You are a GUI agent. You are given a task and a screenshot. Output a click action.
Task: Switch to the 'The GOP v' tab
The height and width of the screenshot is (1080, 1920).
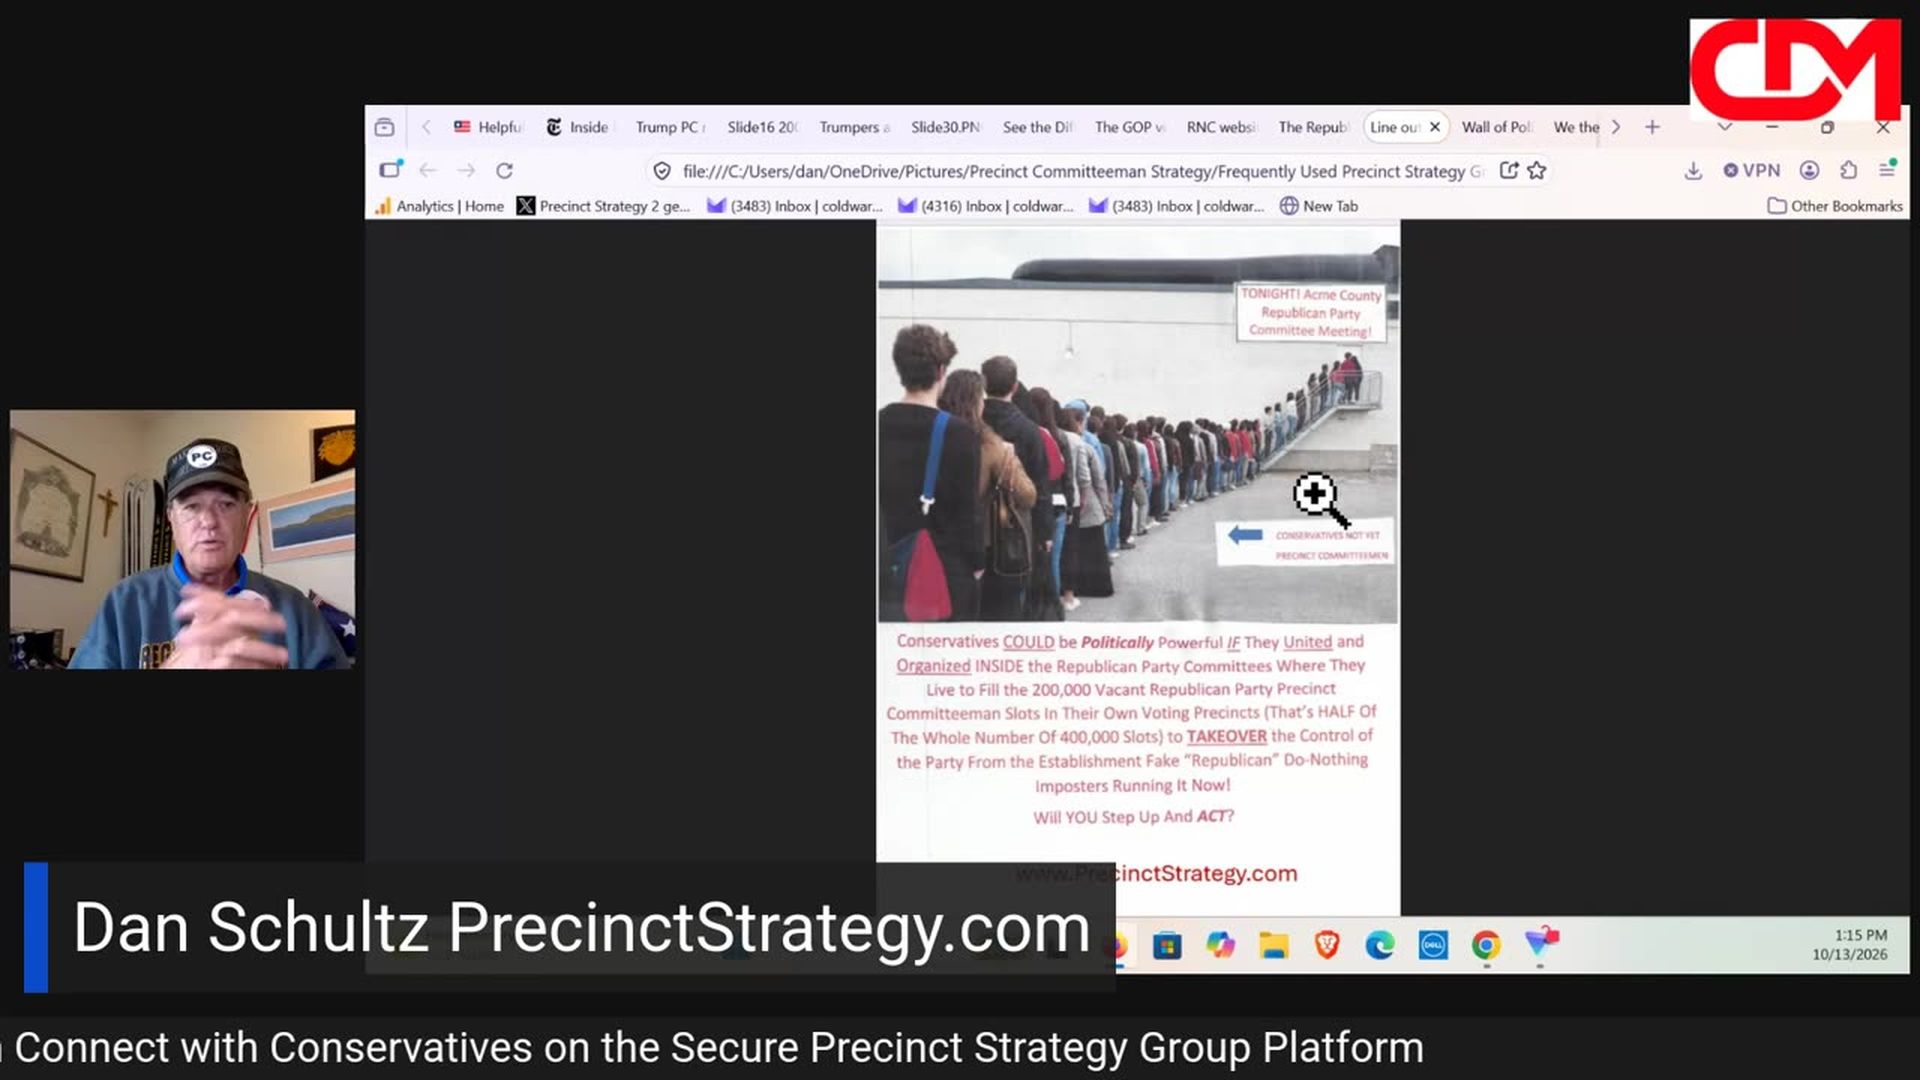tap(1129, 127)
